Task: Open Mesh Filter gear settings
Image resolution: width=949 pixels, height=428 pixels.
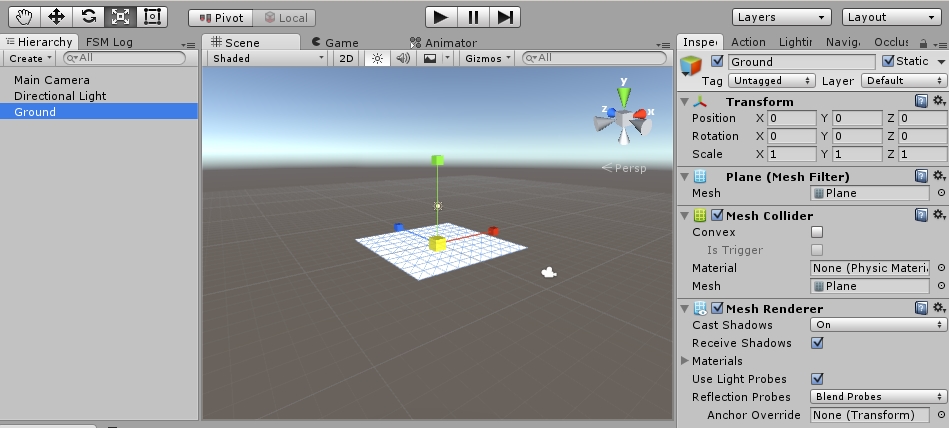Action: (x=939, y=176)
